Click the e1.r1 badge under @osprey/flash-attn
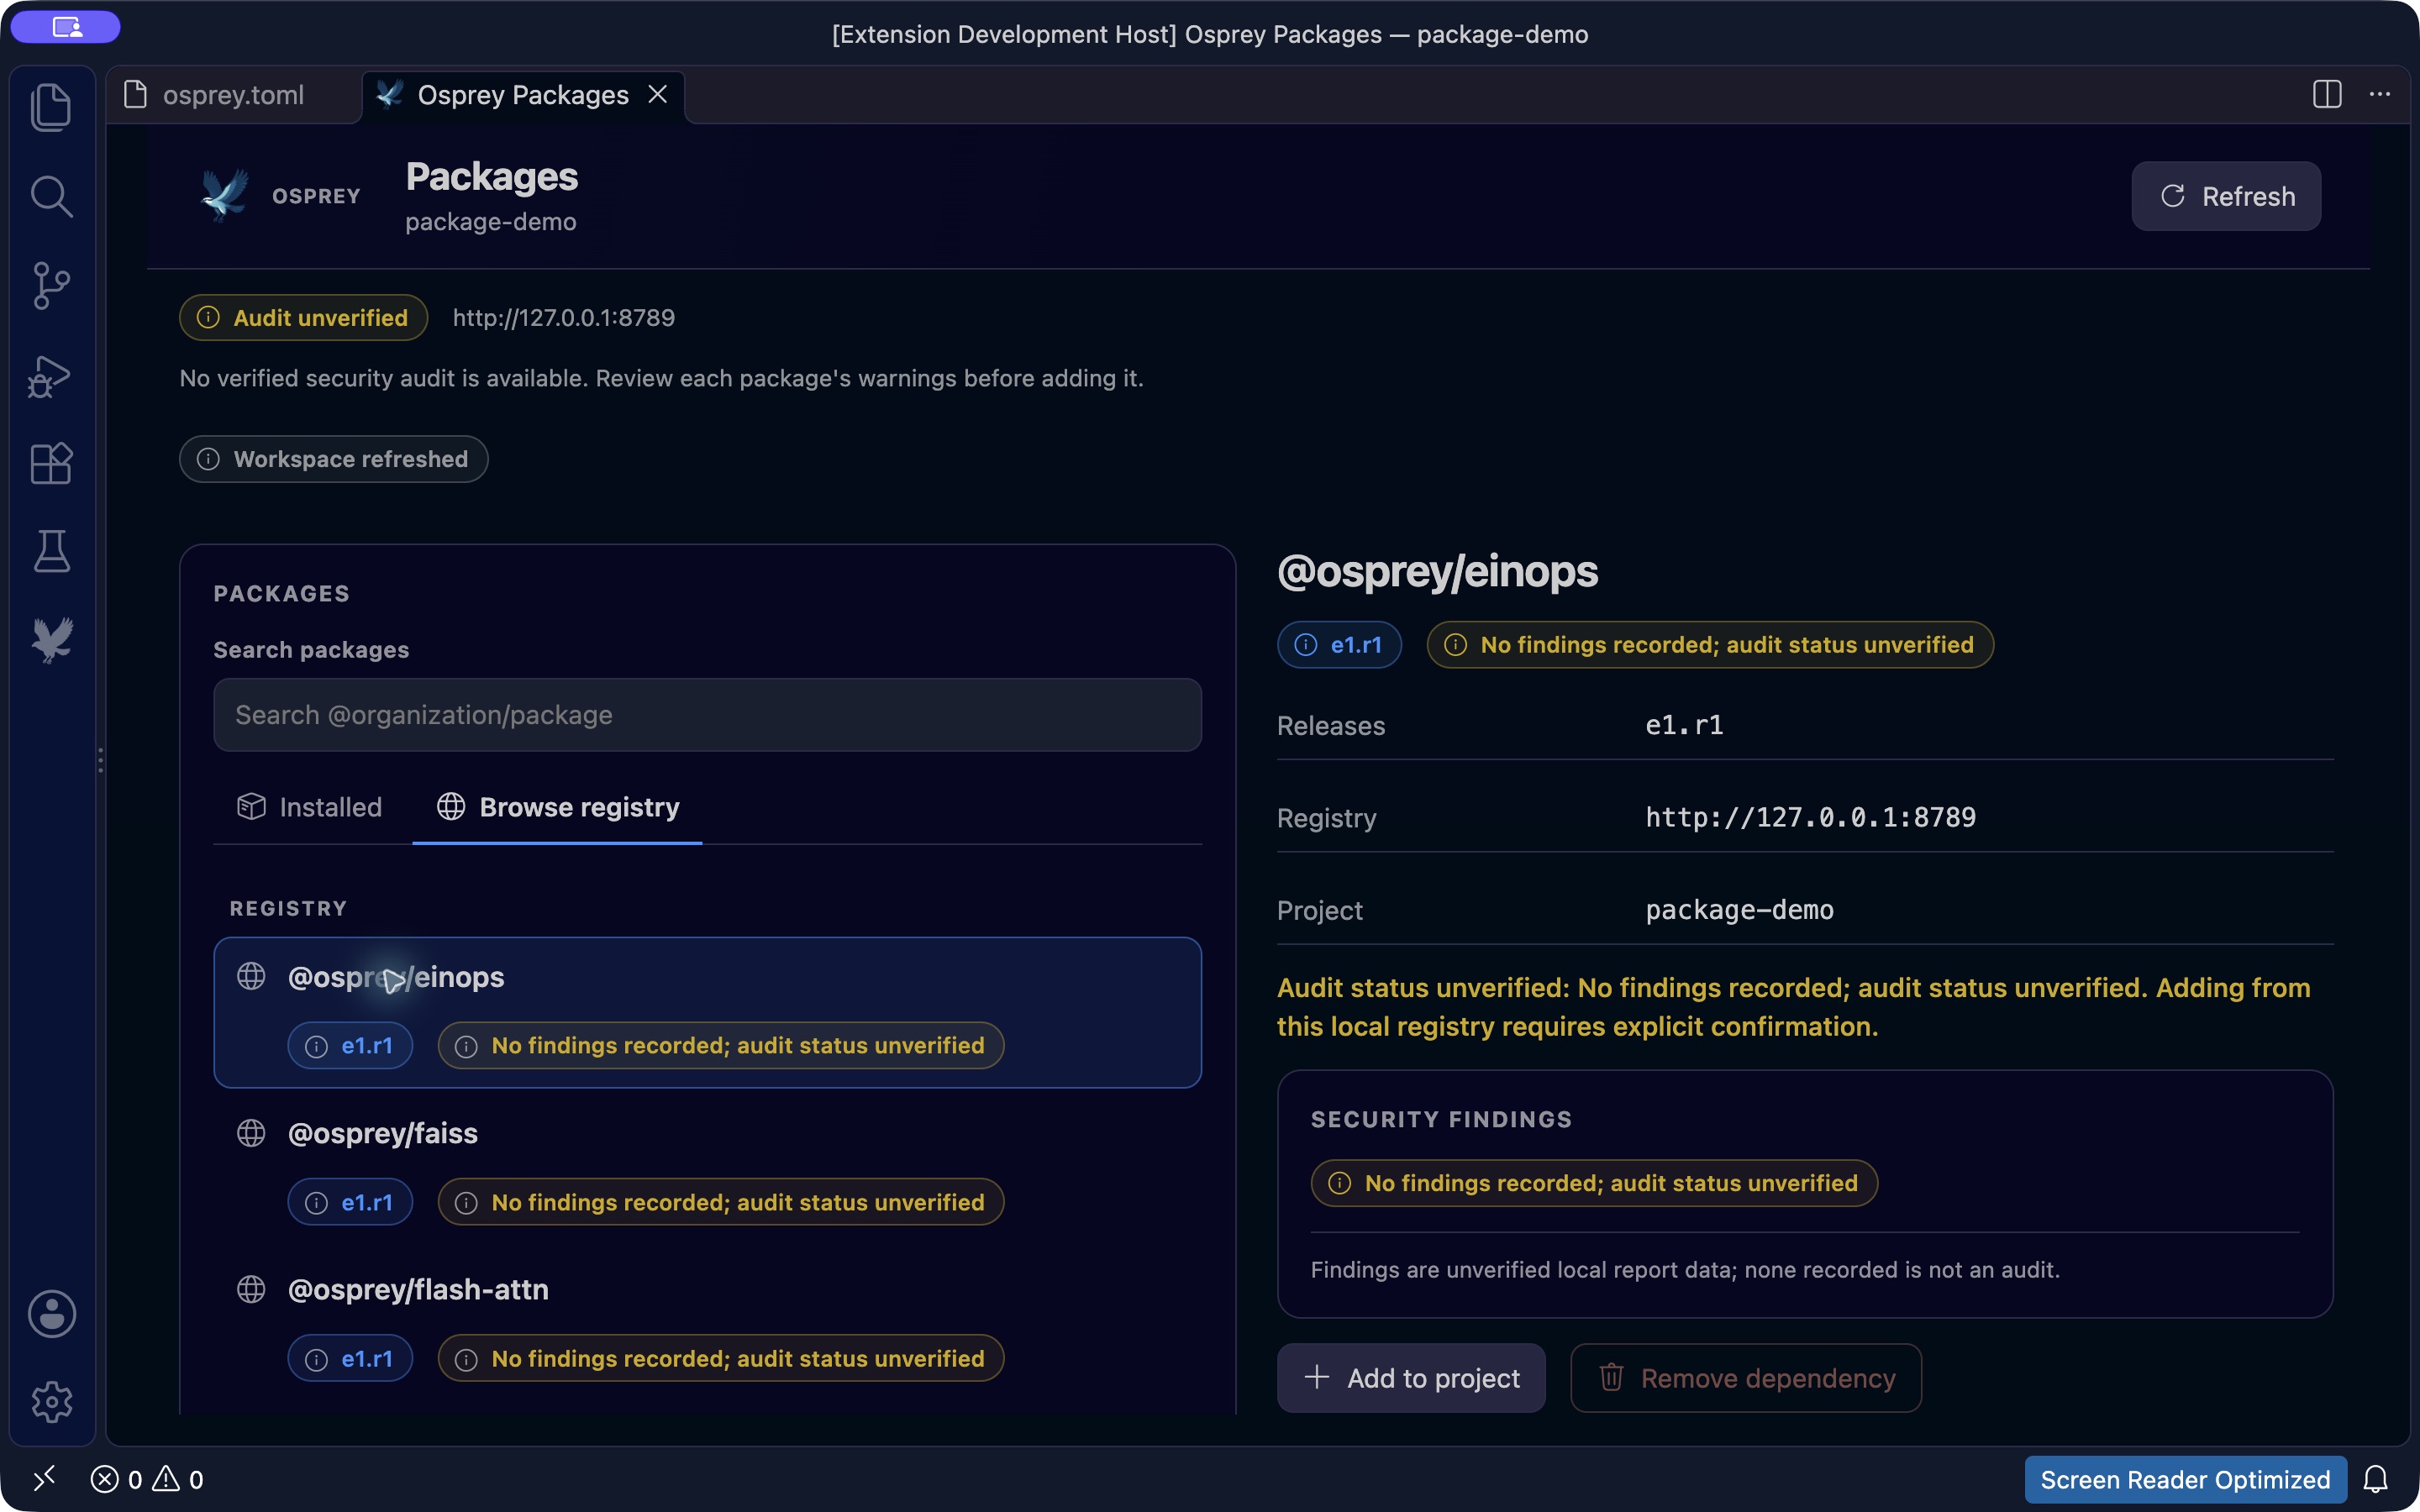Image resolution: width=2420 pixels, height=1512 pixels. pos(350,1358)
